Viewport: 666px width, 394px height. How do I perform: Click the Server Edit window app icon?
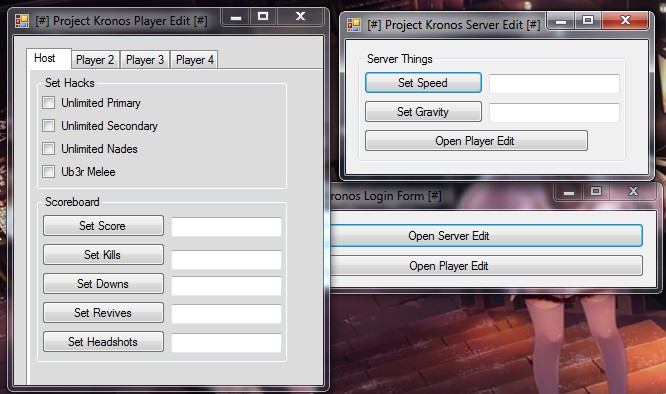click(353, 25)
